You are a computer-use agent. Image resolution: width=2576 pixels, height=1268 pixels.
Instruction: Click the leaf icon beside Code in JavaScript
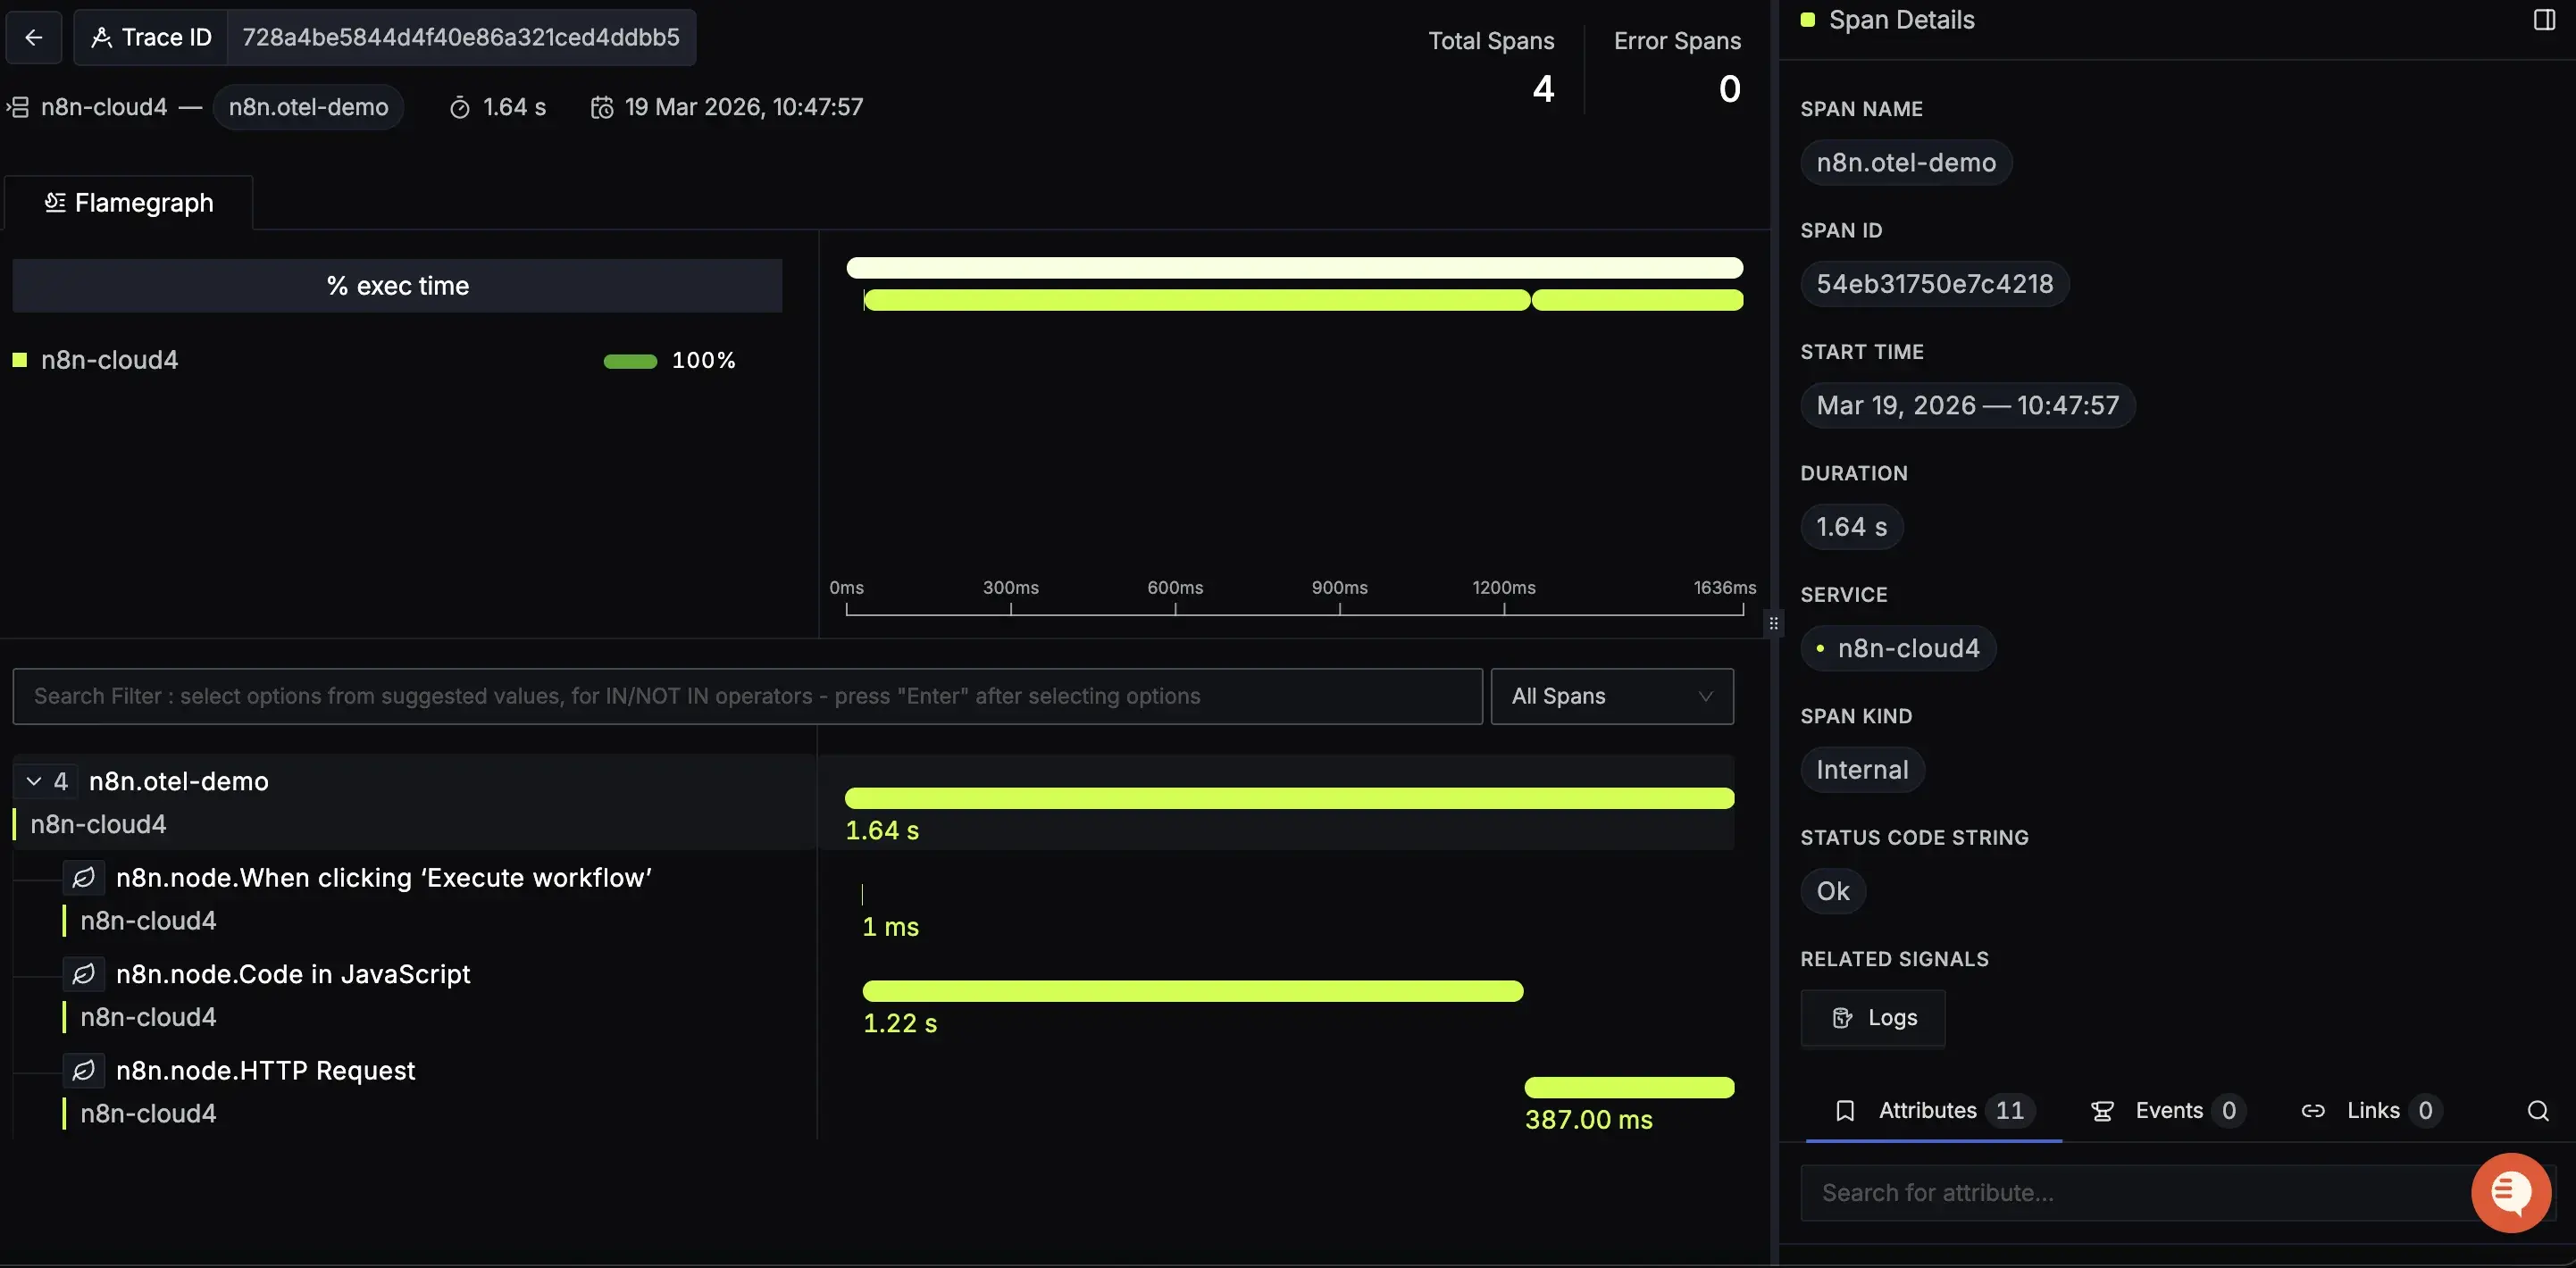tap(84, 974)
